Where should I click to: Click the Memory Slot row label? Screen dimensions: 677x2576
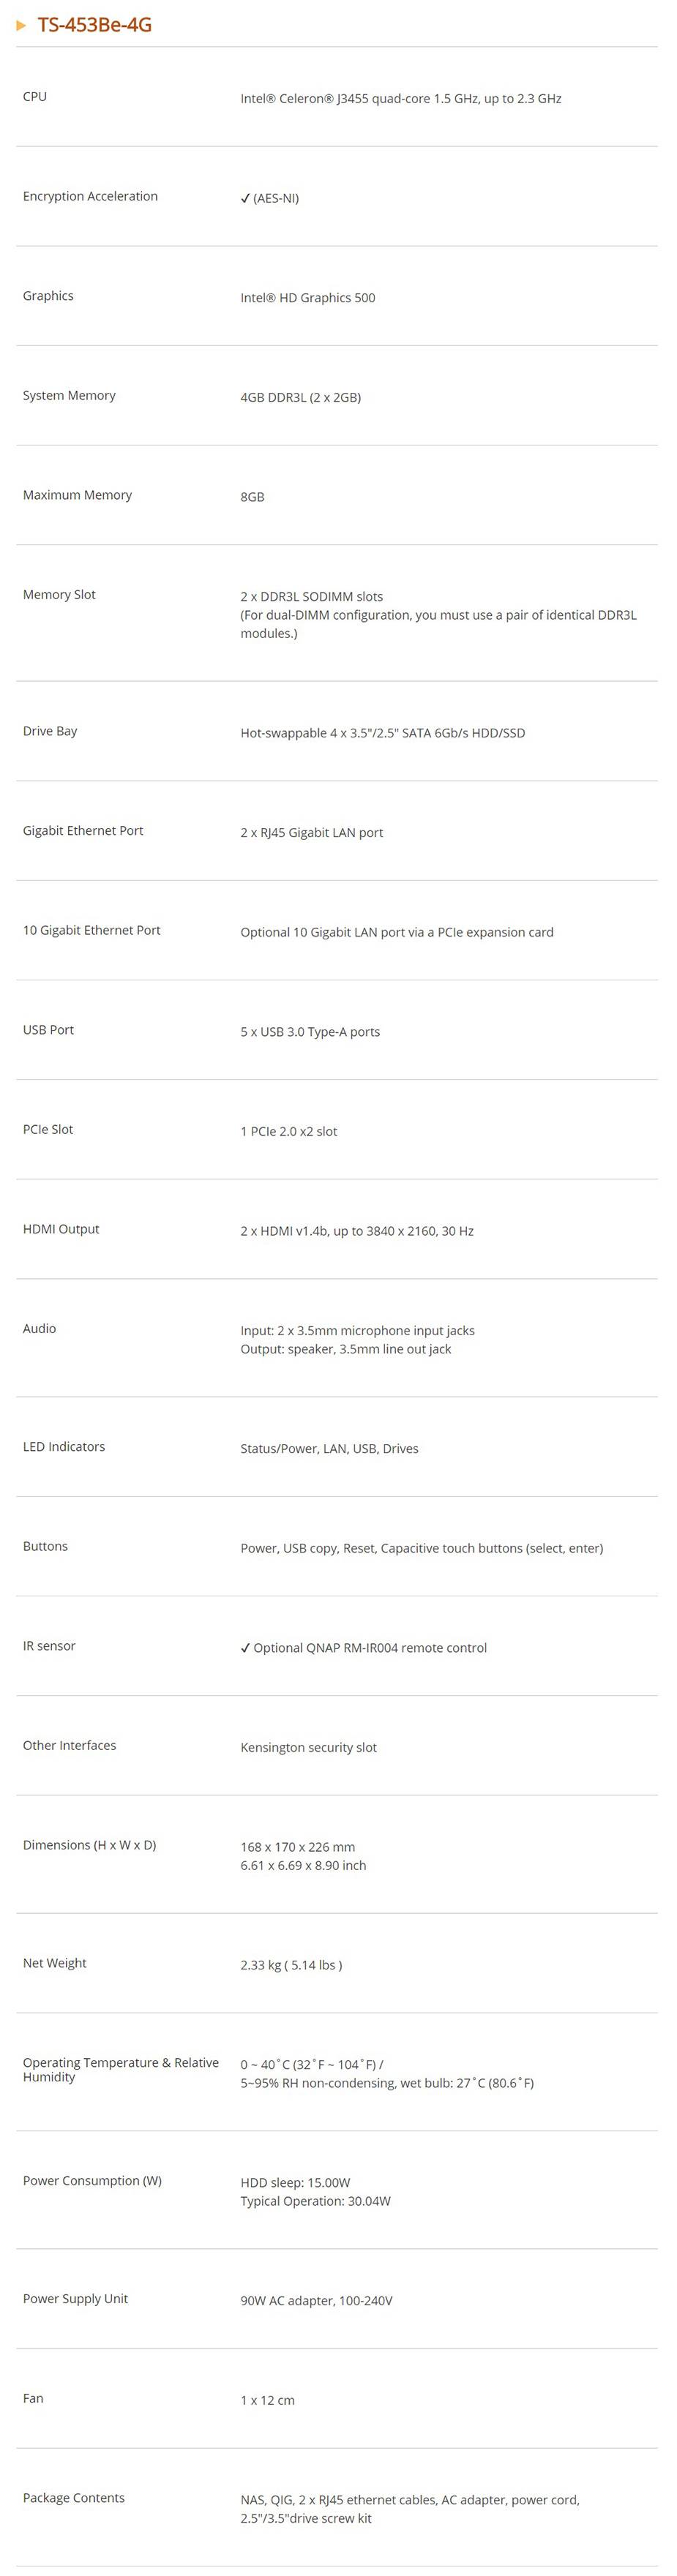(59, 595)
